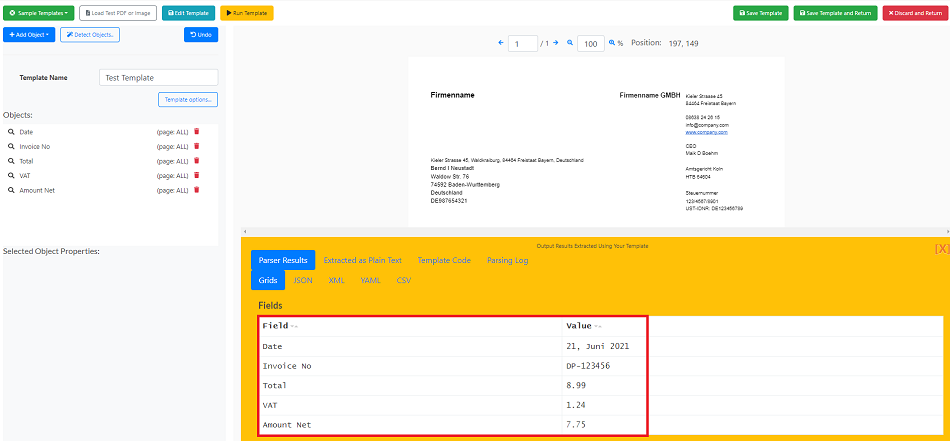The image size is (950, 441).
Task: Delete the Amount Net object via trash icon
Action: pos(196,190)
